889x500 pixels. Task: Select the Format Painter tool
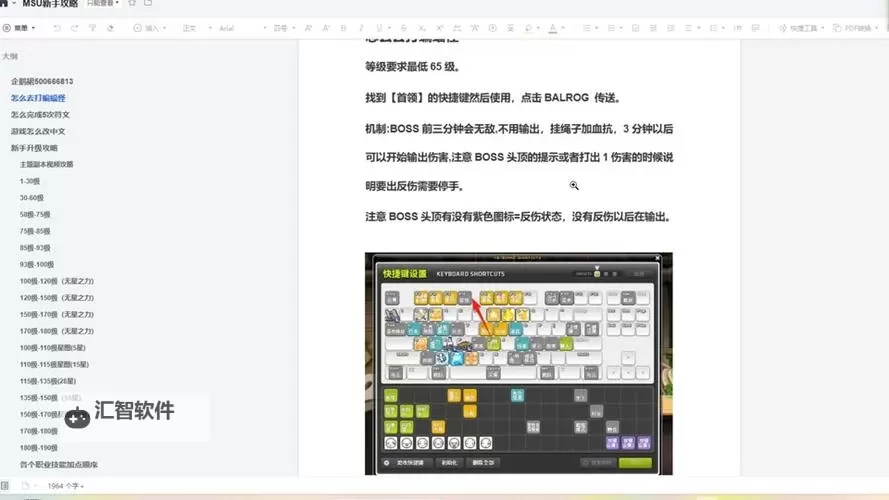click(92, 28)
